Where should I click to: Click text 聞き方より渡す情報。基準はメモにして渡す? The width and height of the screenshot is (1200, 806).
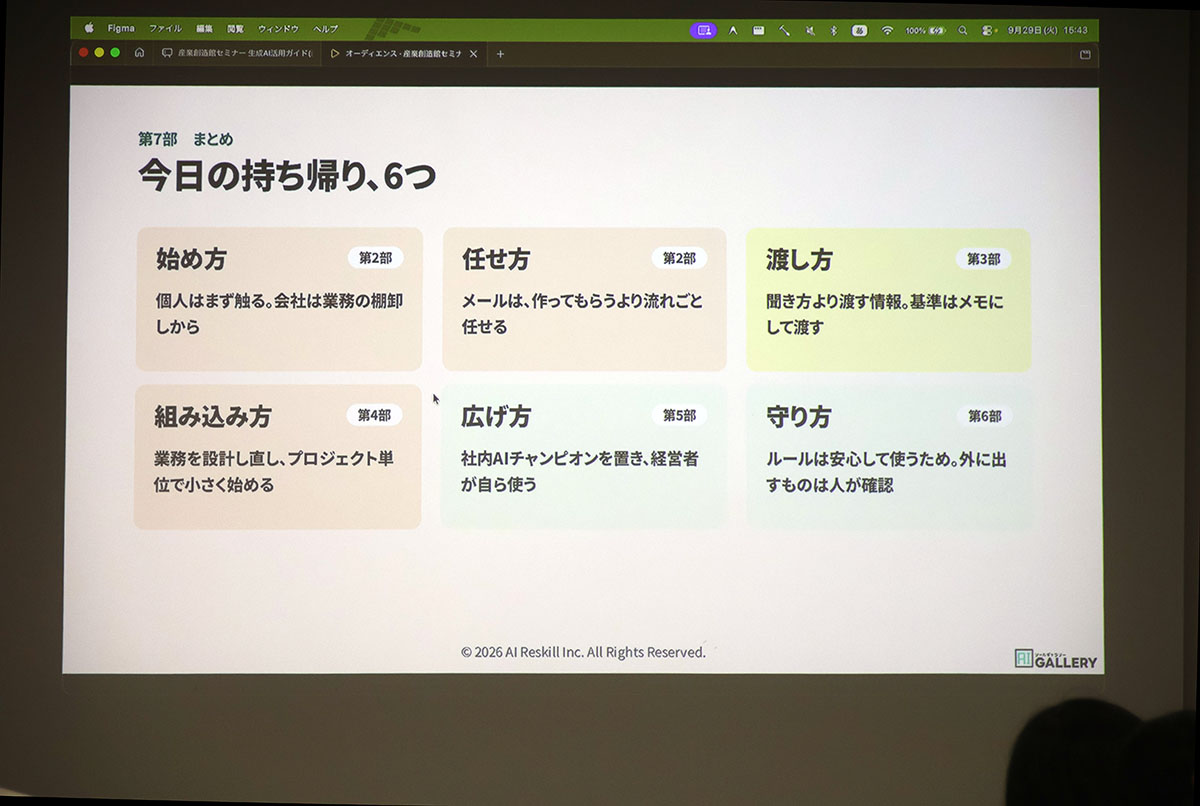point(885,314)
